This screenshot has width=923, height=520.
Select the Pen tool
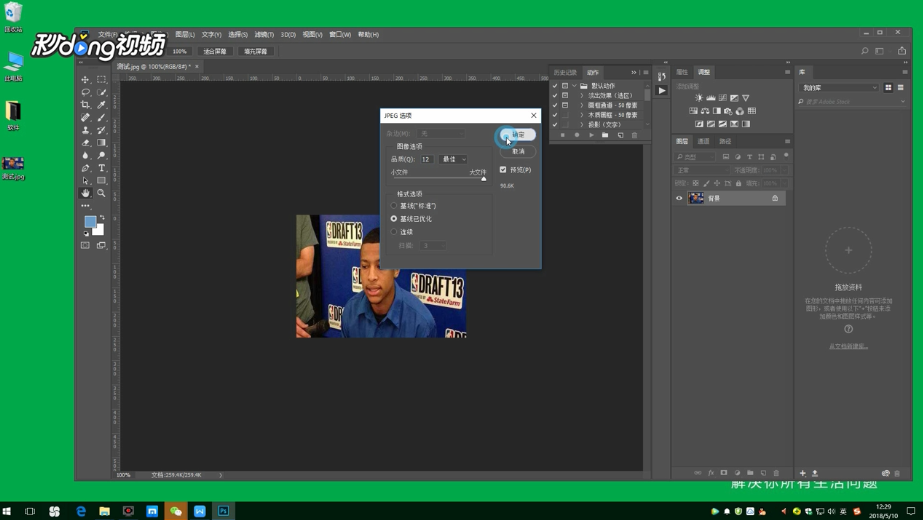point(85,168)
